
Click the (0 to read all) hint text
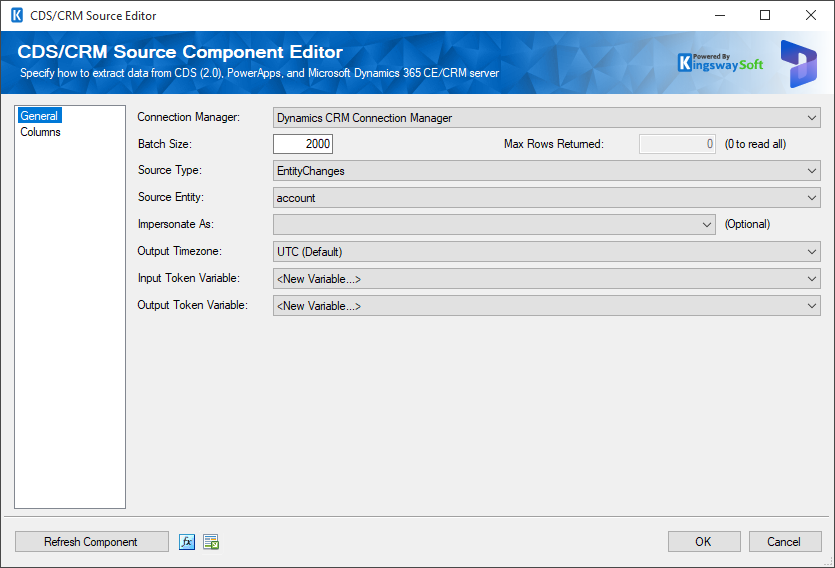(x=755, y=144)
